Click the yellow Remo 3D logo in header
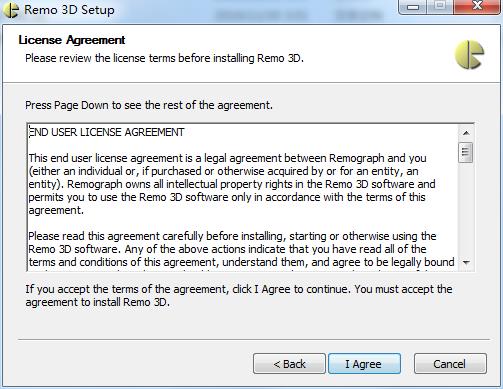 469,55
